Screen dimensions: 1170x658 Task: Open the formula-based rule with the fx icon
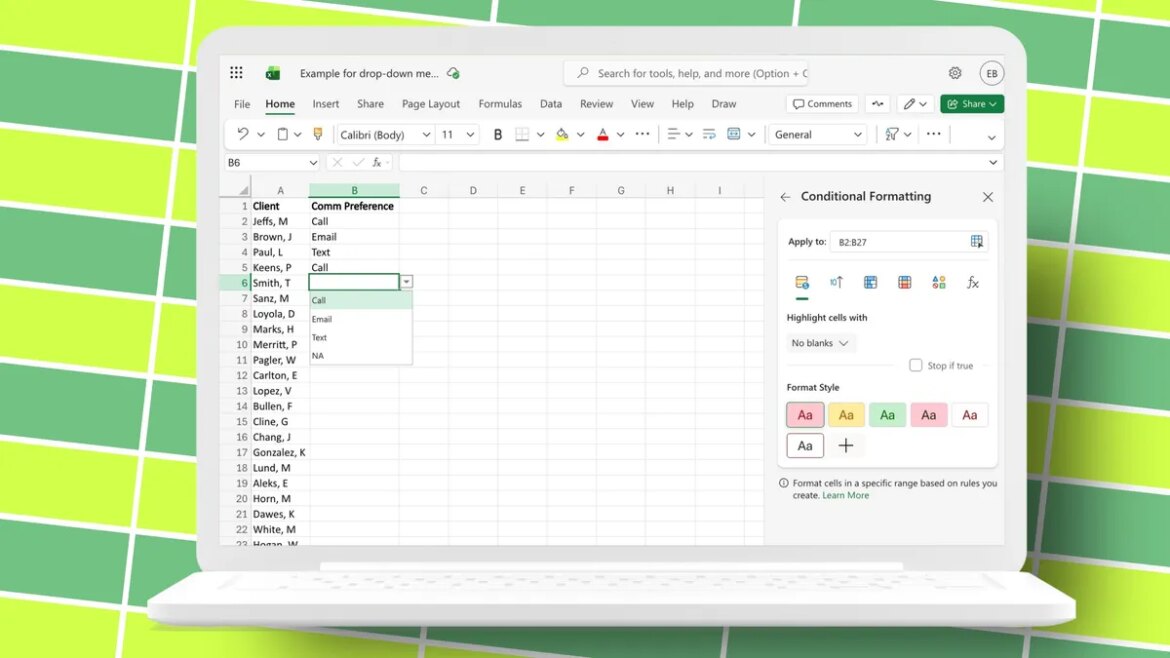pyautogui.click(x=972, y=282)
